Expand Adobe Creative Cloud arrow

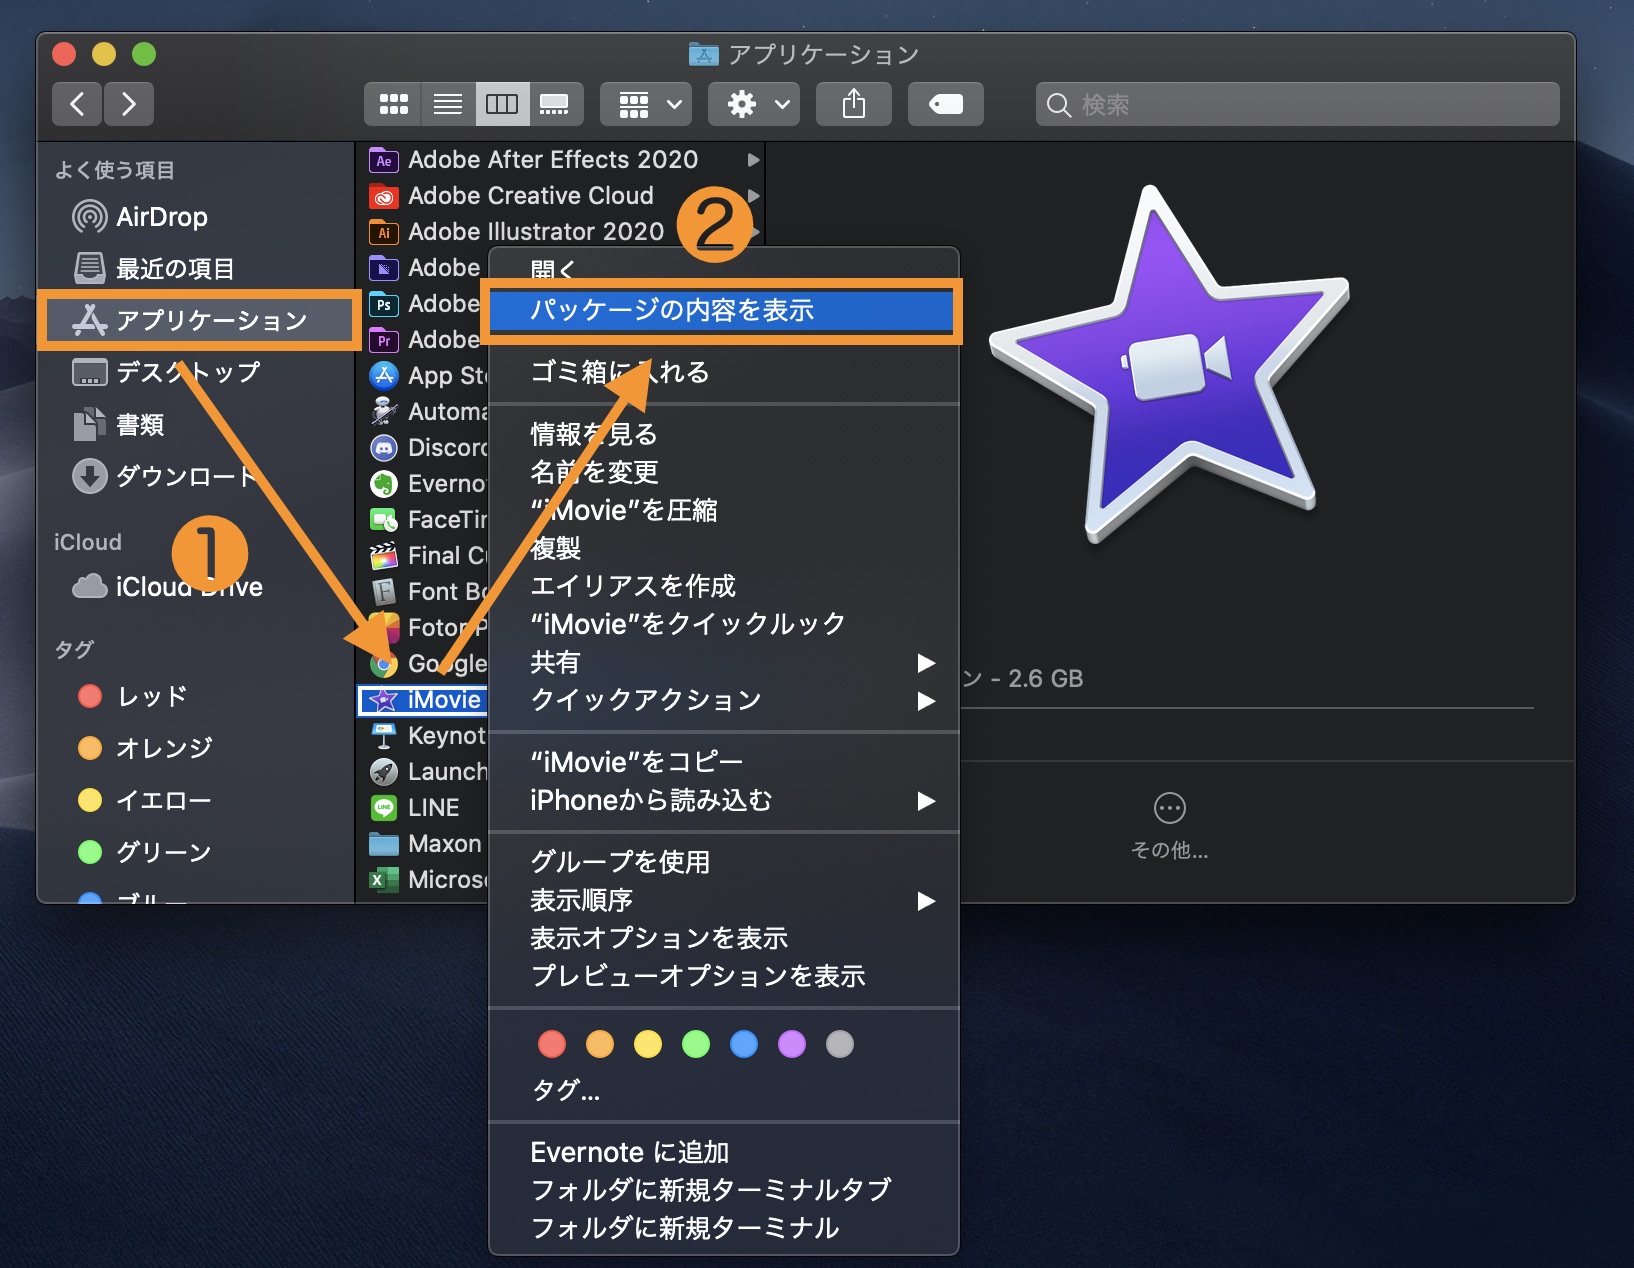click(x=753, y=196)
